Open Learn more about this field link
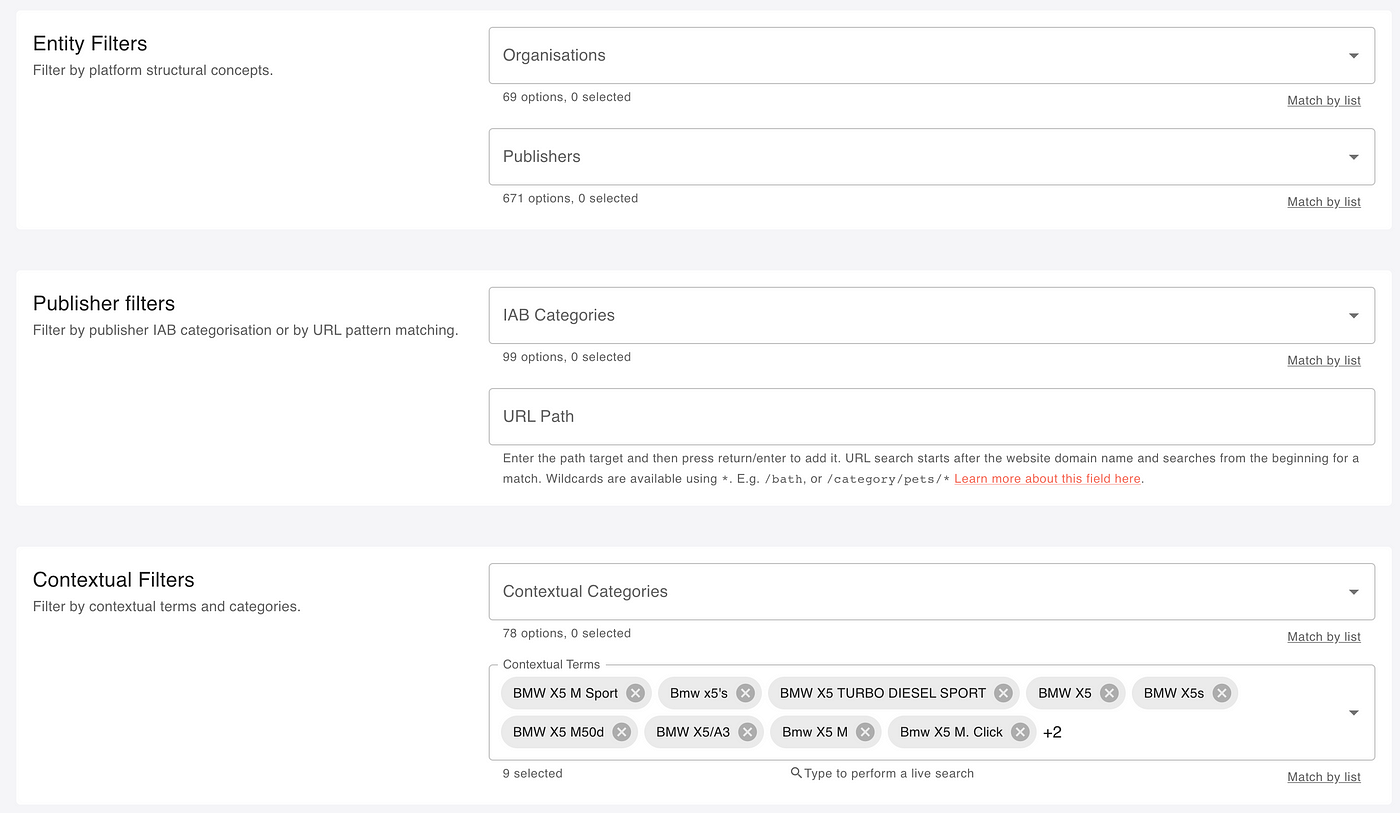Screen dimensions: 1400x813 tap(1047, 479)
